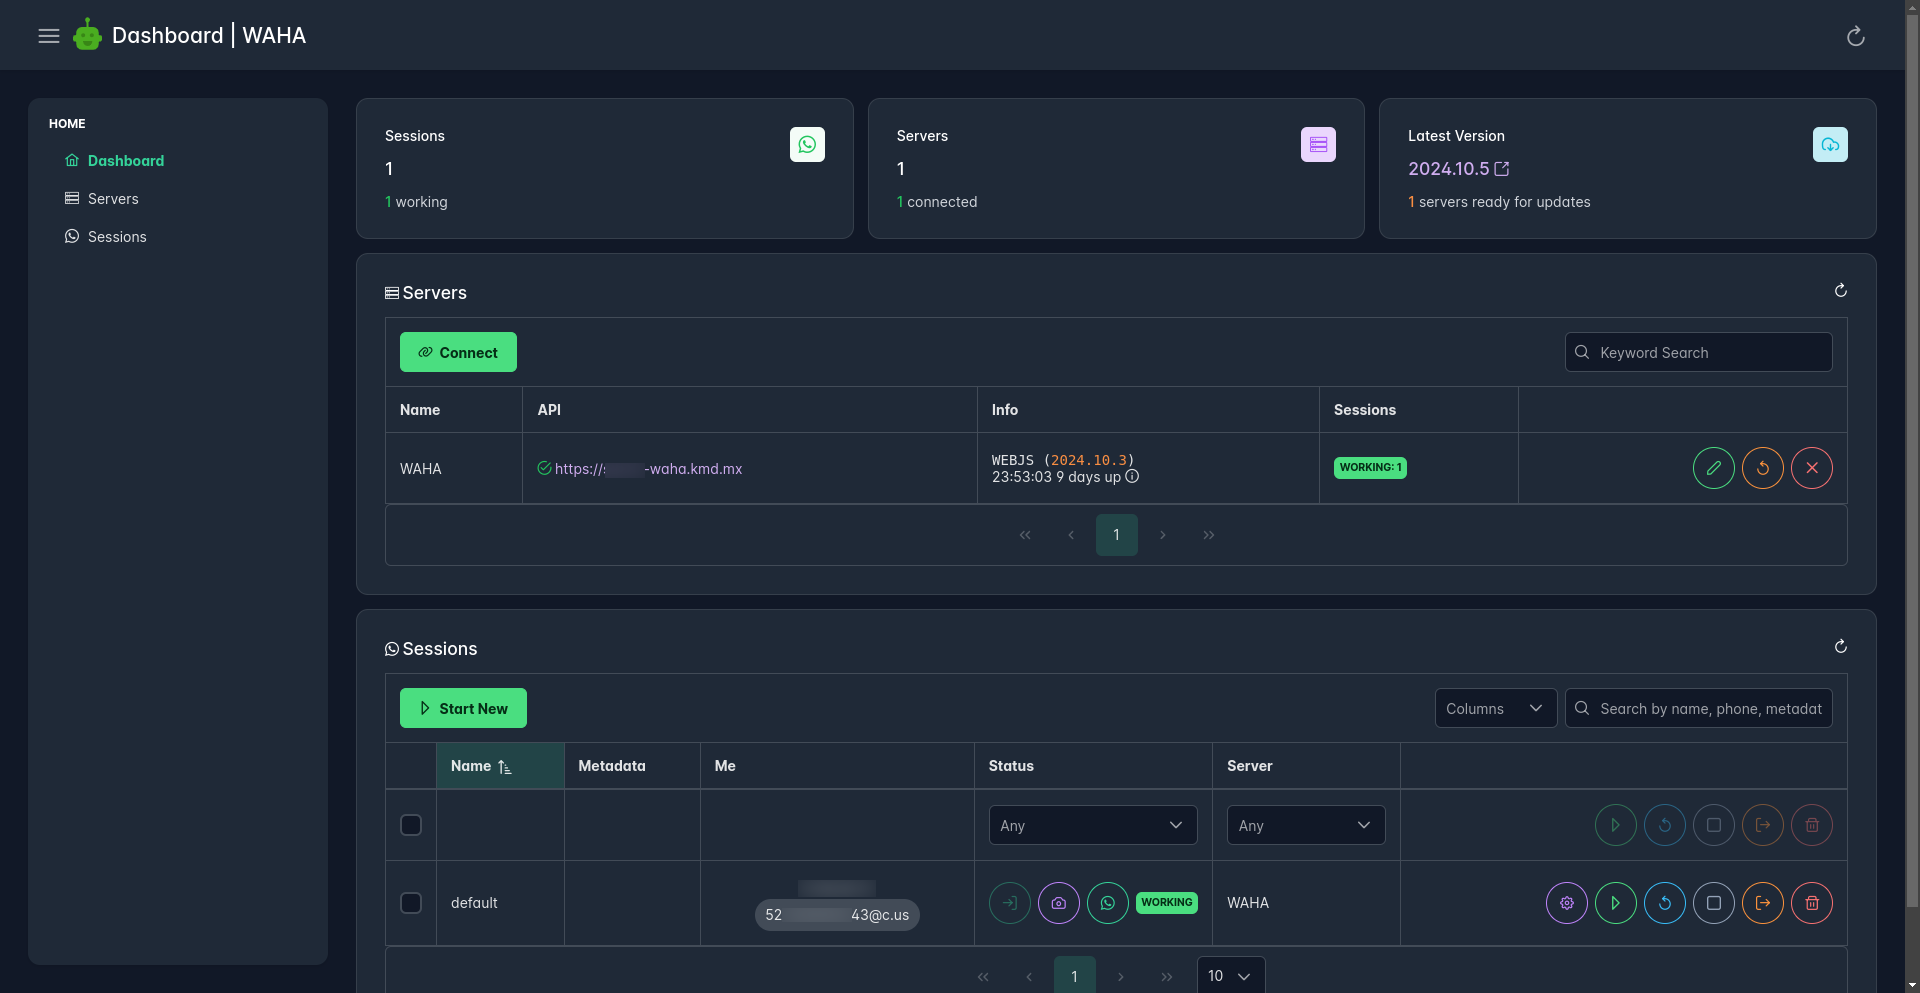This screenshot has height=993, width=1920.
Task: Click the bulk start sessions play icon
Action: tap(1615, 825)
